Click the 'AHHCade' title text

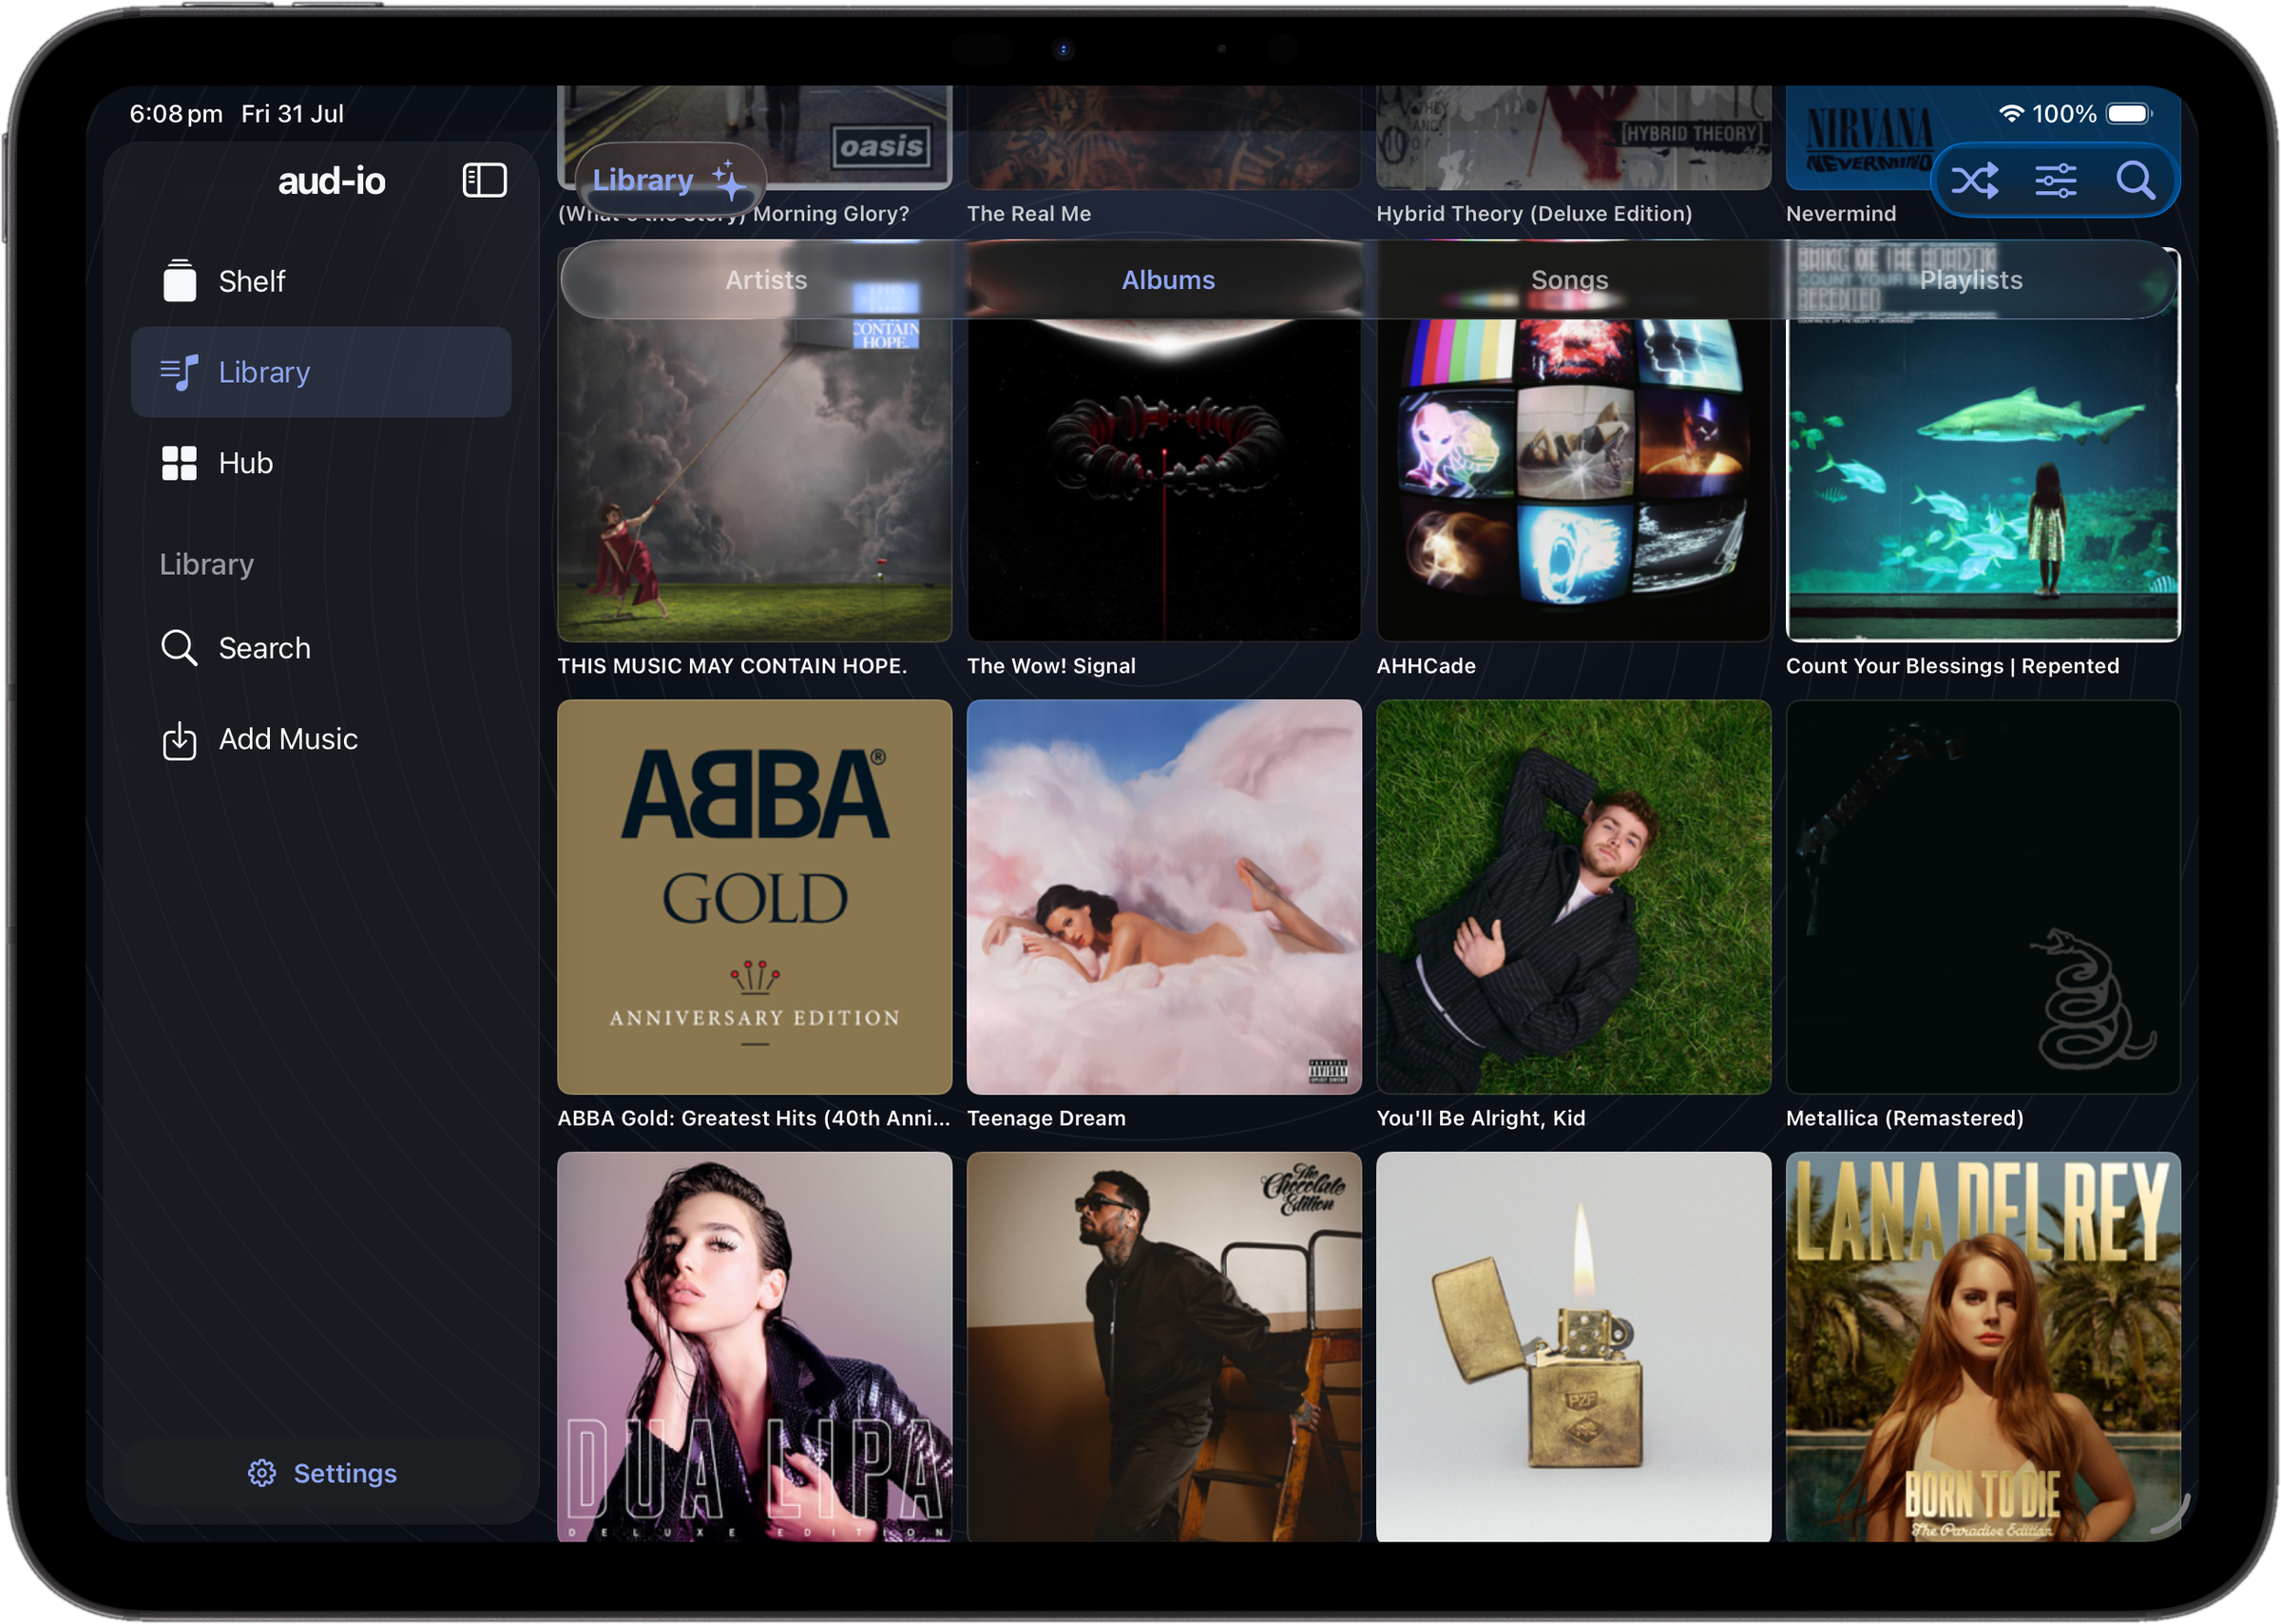pos(1426,666)
